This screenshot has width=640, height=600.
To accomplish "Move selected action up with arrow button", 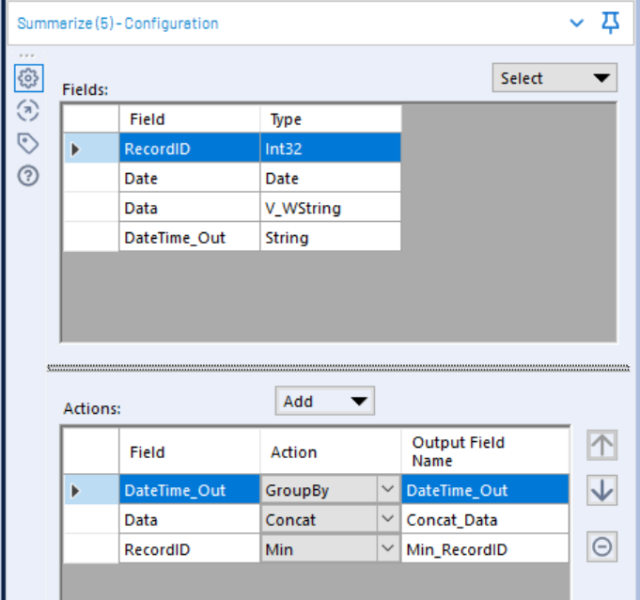I will 602,445.
